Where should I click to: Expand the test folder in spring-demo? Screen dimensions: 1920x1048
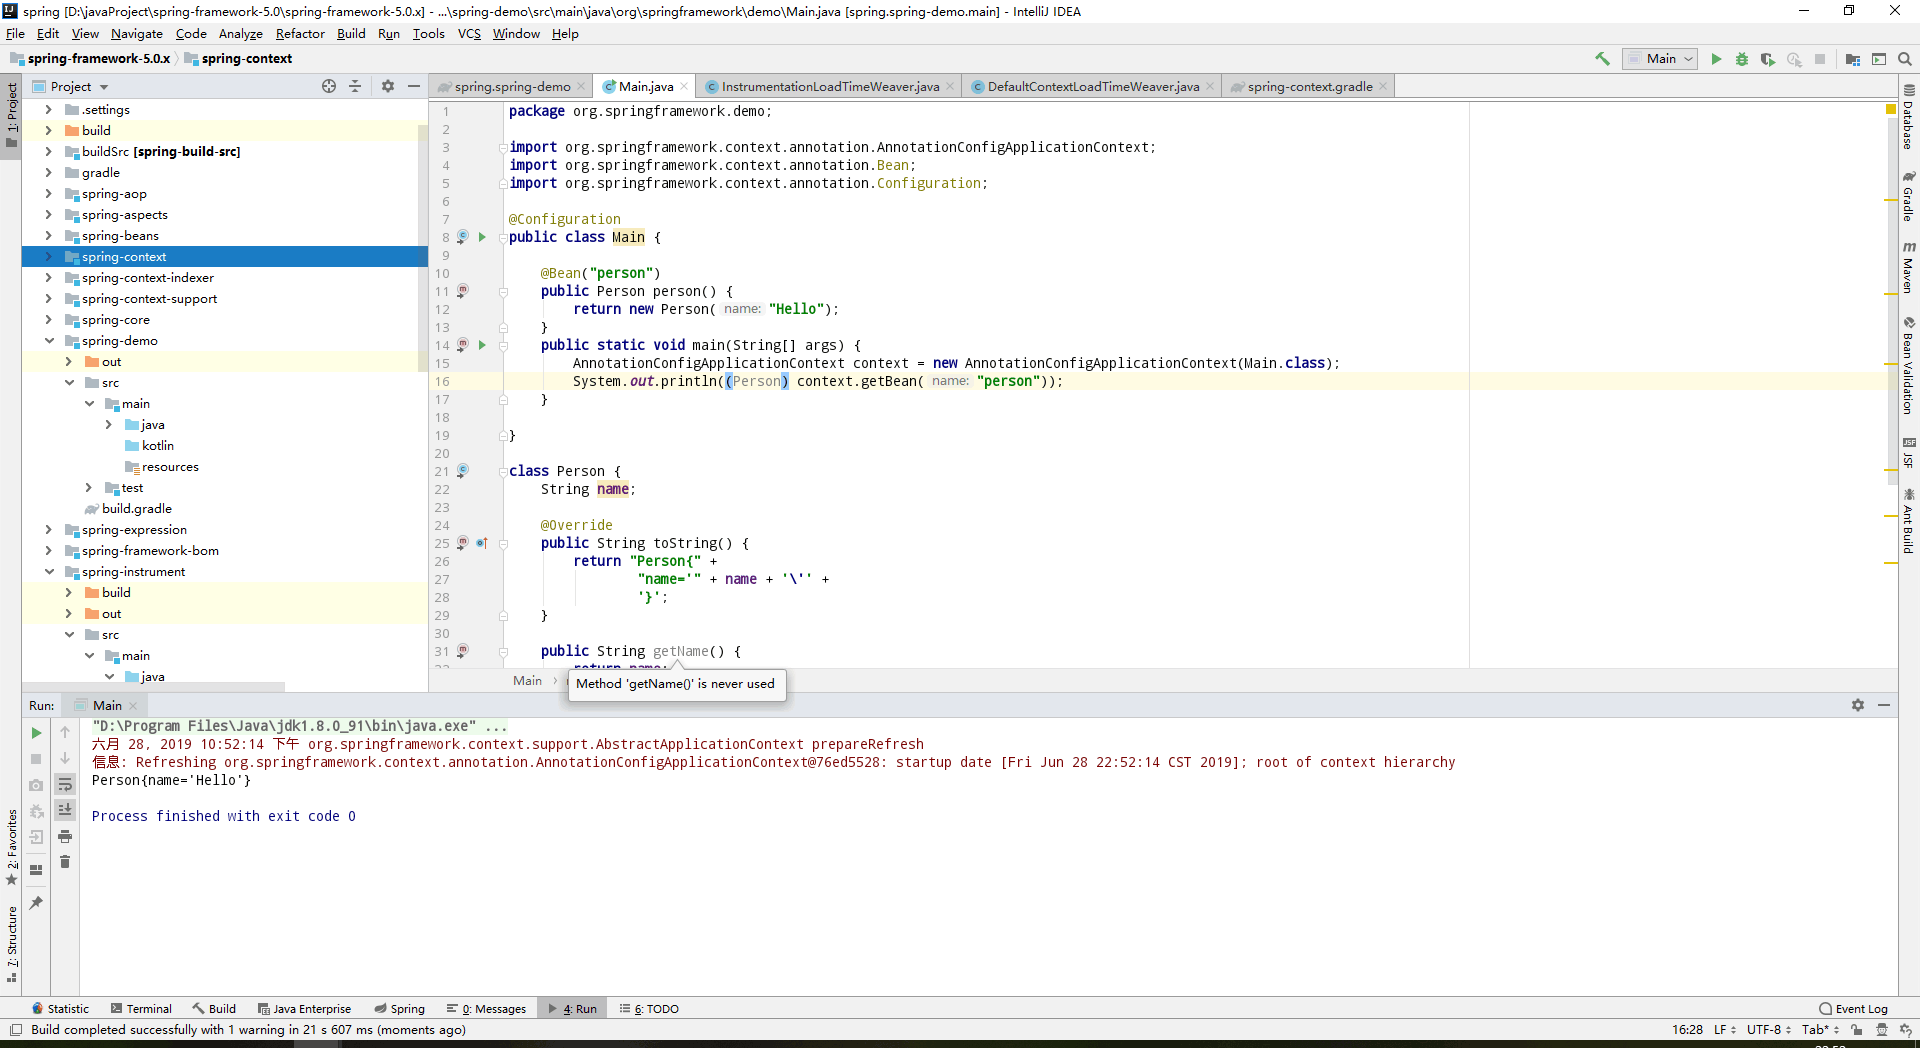[x=88, y=488]
